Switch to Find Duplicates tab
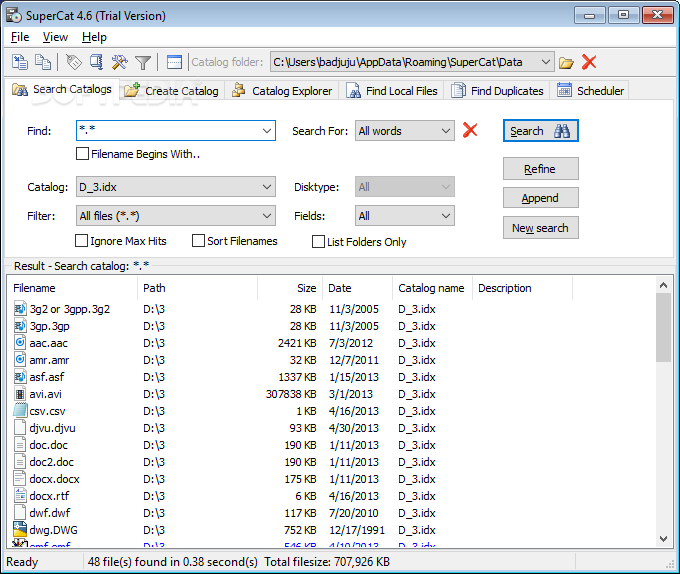Screen dimensions: 680x574 497,91
